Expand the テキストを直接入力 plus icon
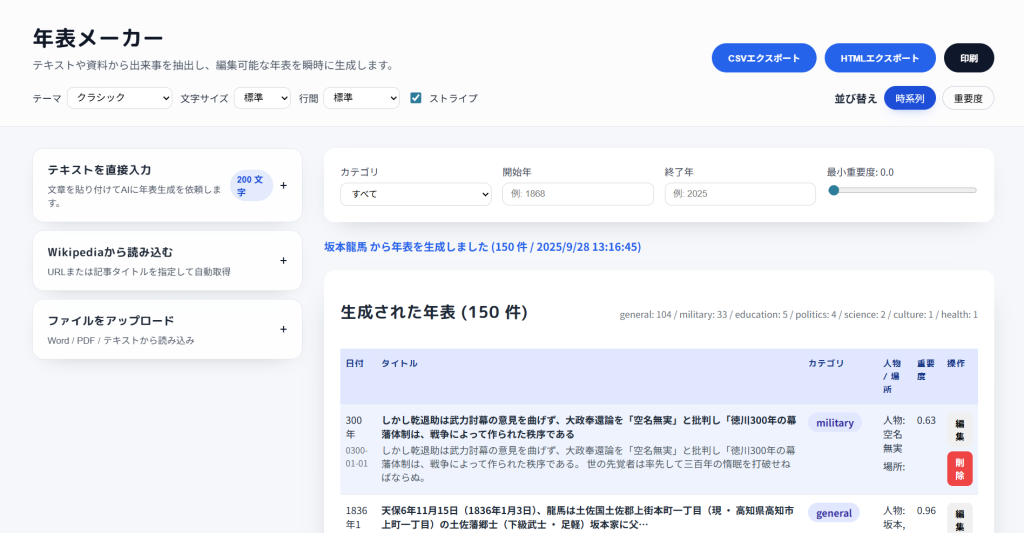This screenshot has width=1024, height=533. click(x=283, y=185)
